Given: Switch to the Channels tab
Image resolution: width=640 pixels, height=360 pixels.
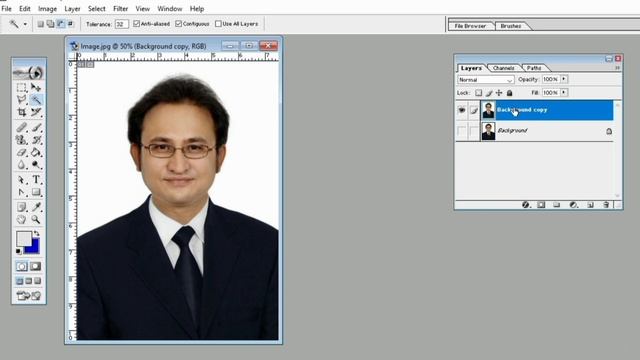Looking at the screenshot, I should (x=503, y=68).
